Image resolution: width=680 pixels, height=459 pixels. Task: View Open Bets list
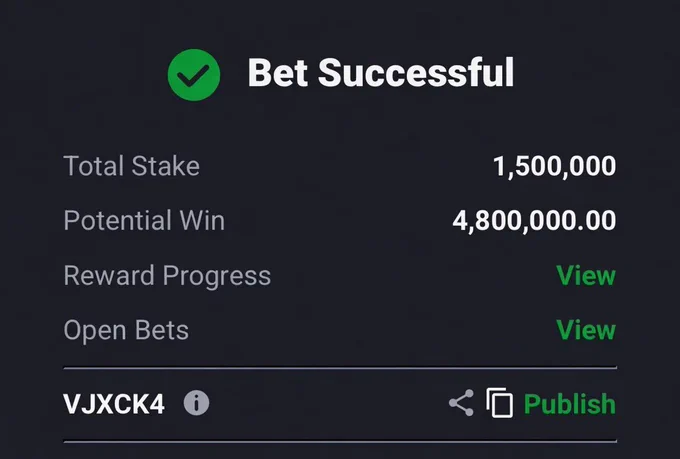click(x=586, y=330)
